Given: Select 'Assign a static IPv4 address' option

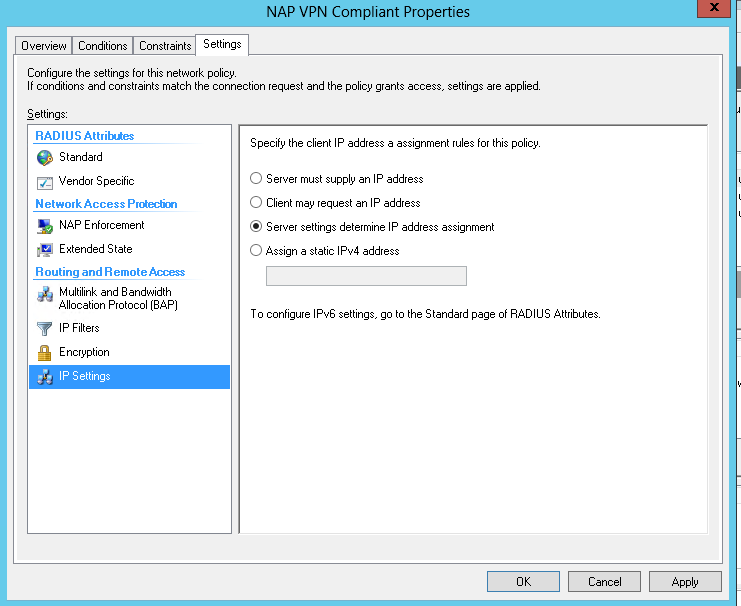Looking at the screenshot, I should pos(256,250).
